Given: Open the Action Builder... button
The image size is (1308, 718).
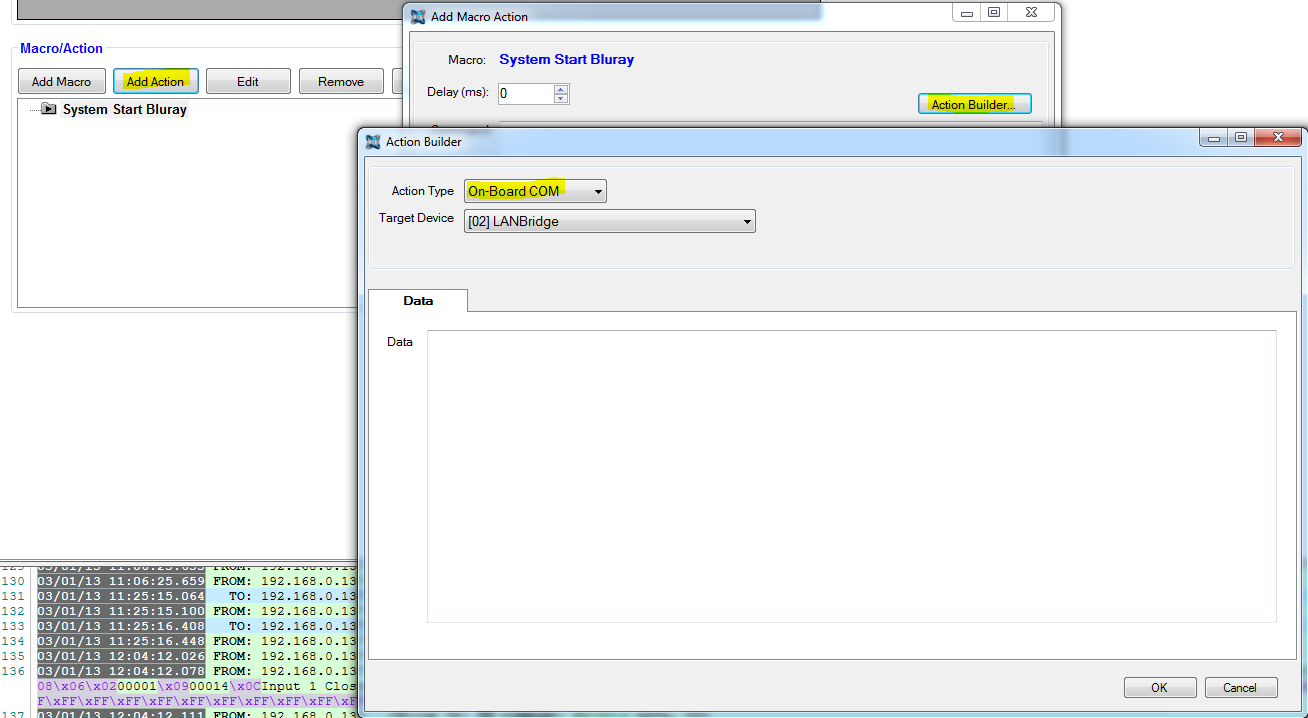Looking at the screenshot, I should point(973,104).
